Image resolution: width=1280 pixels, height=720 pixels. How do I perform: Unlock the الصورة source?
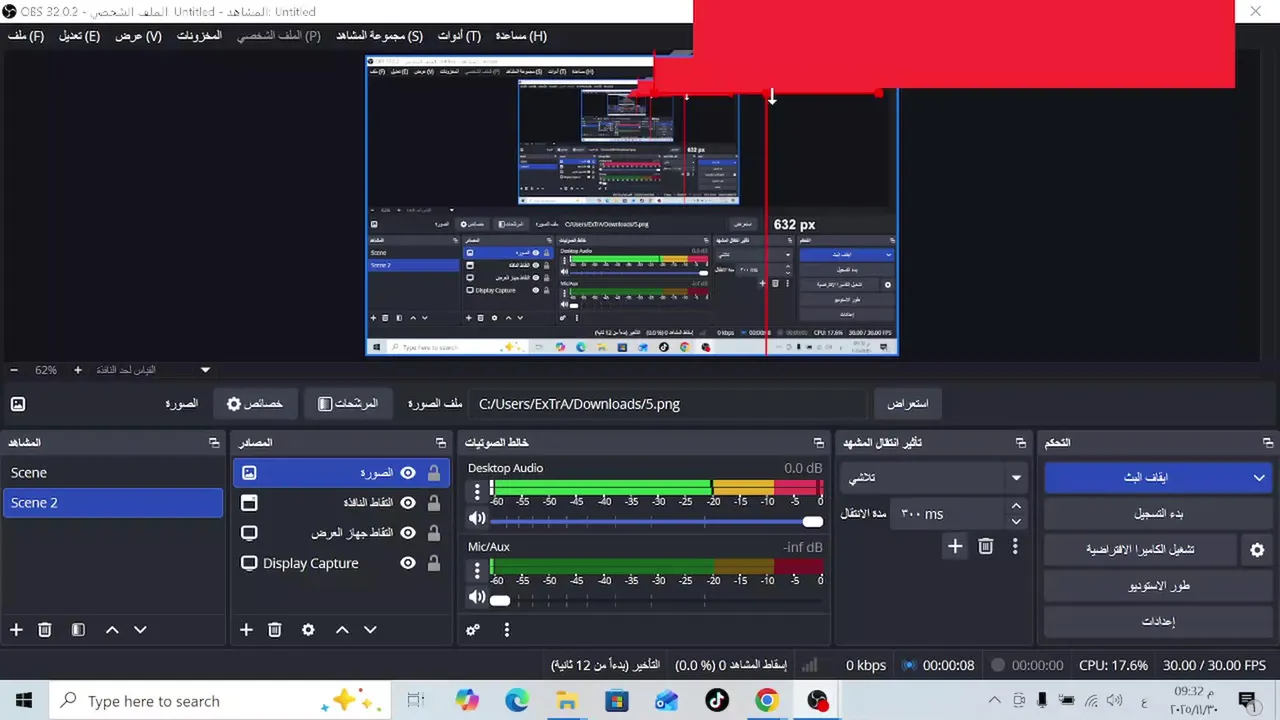tap(434, 473)
